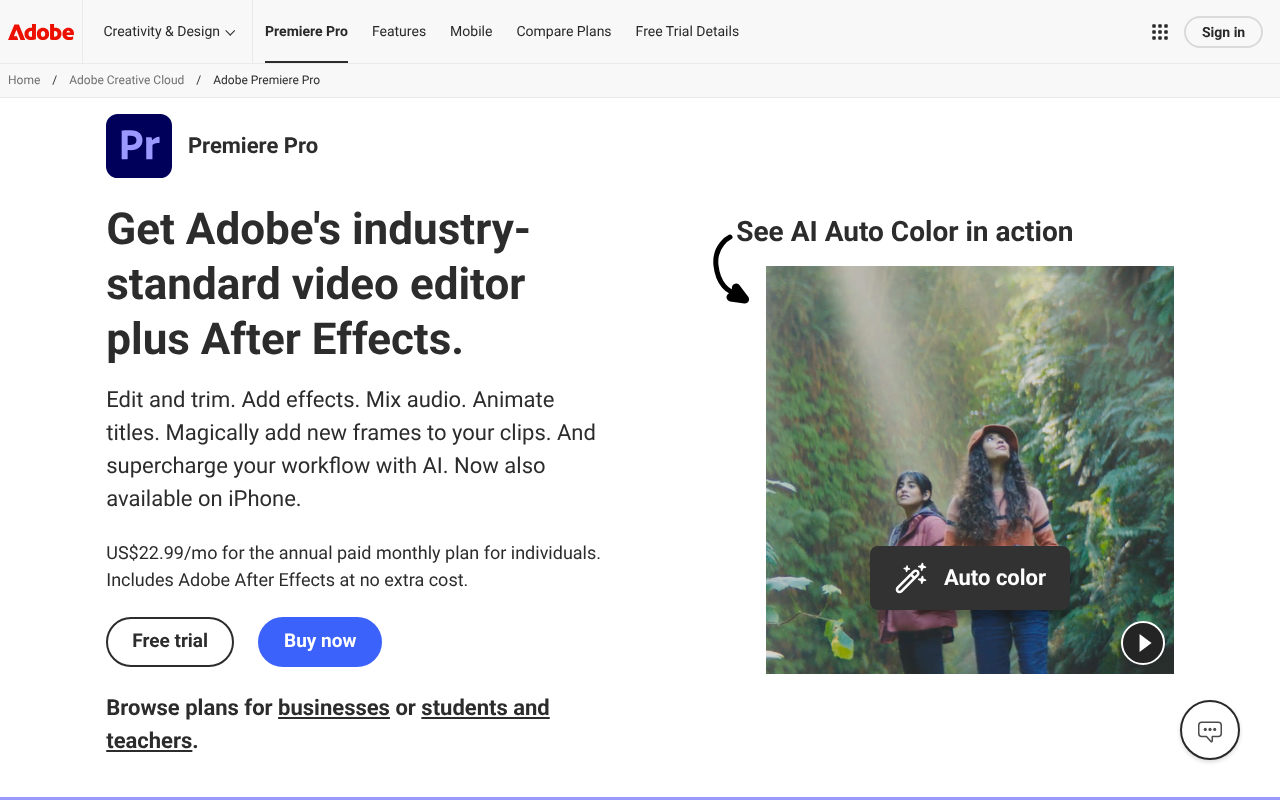Click the Auto color magic wand icon
1280x800 pixels.
910,578
